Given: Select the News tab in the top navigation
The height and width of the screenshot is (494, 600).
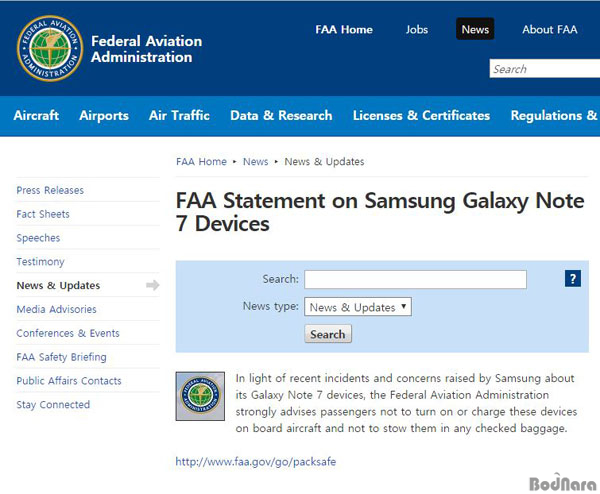Looking at the screenshot, I should tap(475, 29).
